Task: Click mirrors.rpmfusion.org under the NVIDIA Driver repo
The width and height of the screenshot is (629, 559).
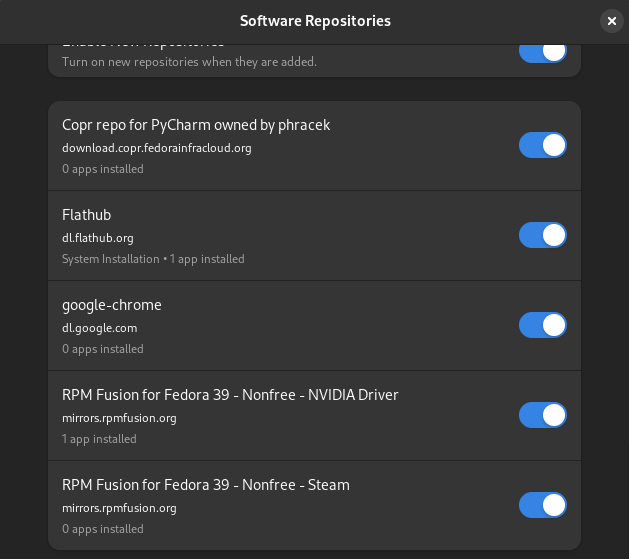Action: [x=119, y=418]
